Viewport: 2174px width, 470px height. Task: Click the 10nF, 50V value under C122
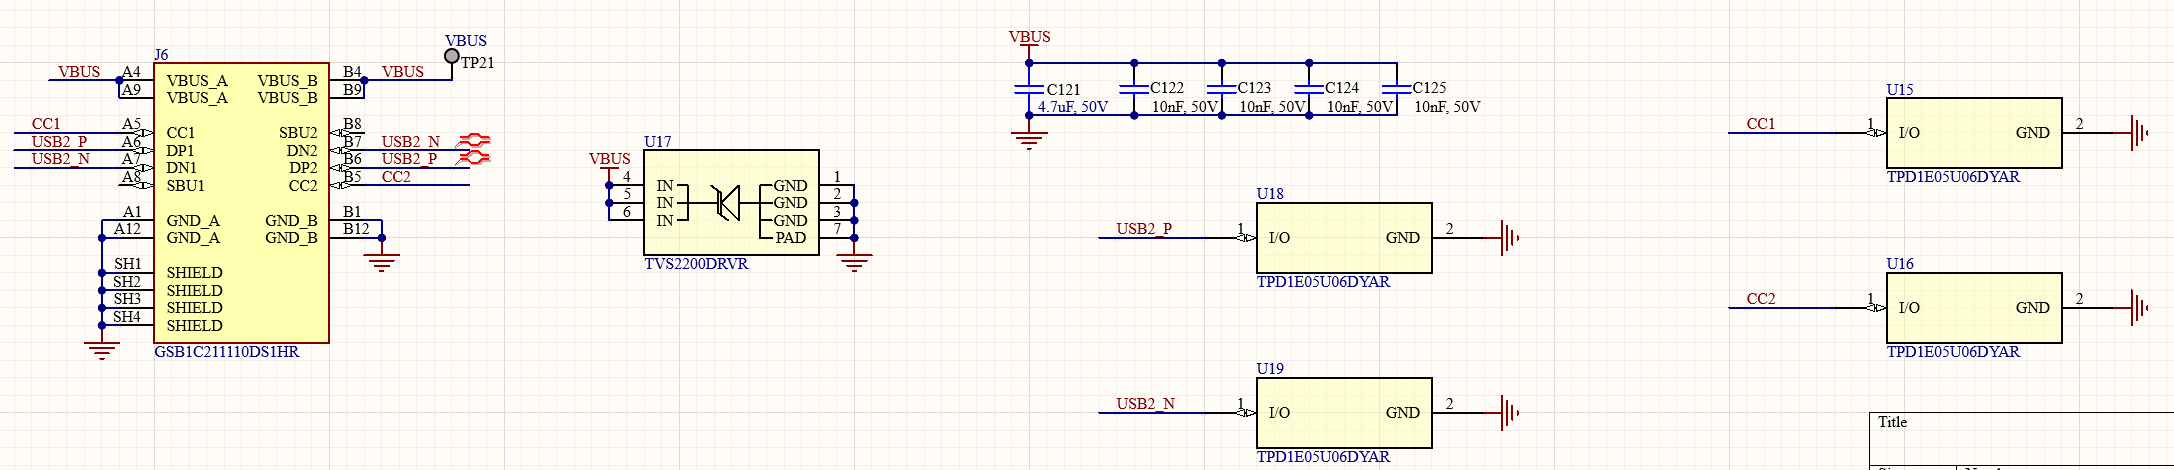(x=1185, y=107)
